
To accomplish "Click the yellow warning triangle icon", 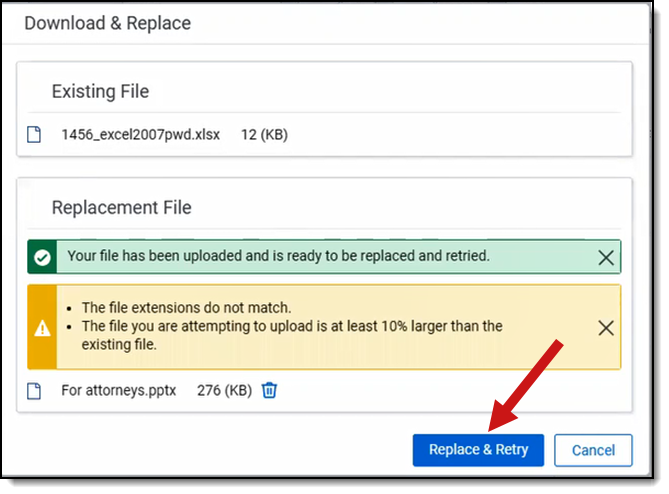I will (42, 327).
